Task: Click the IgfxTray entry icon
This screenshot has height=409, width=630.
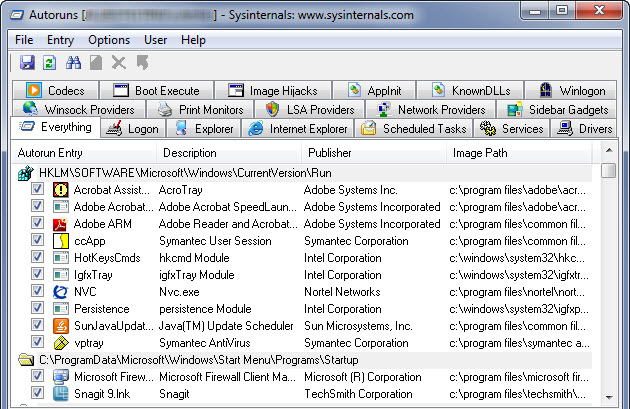Action: point(61,275)
